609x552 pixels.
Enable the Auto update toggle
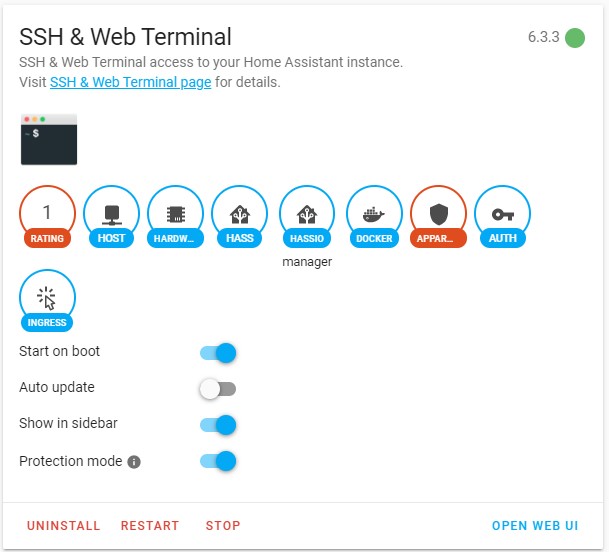click(218, 388)
